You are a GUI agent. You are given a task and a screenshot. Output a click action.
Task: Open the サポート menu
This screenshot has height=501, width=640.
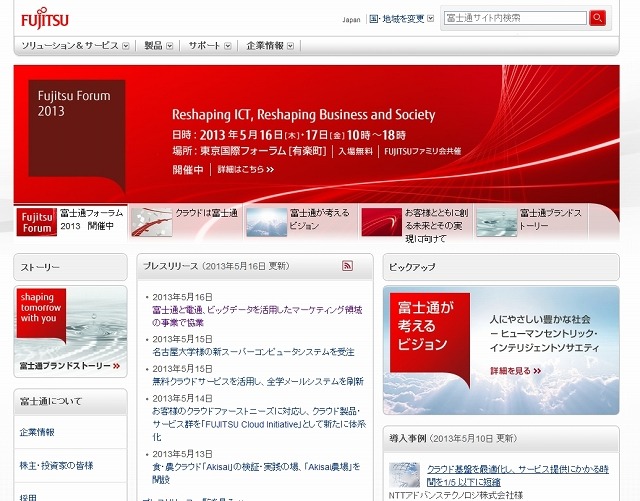(204, 46)
